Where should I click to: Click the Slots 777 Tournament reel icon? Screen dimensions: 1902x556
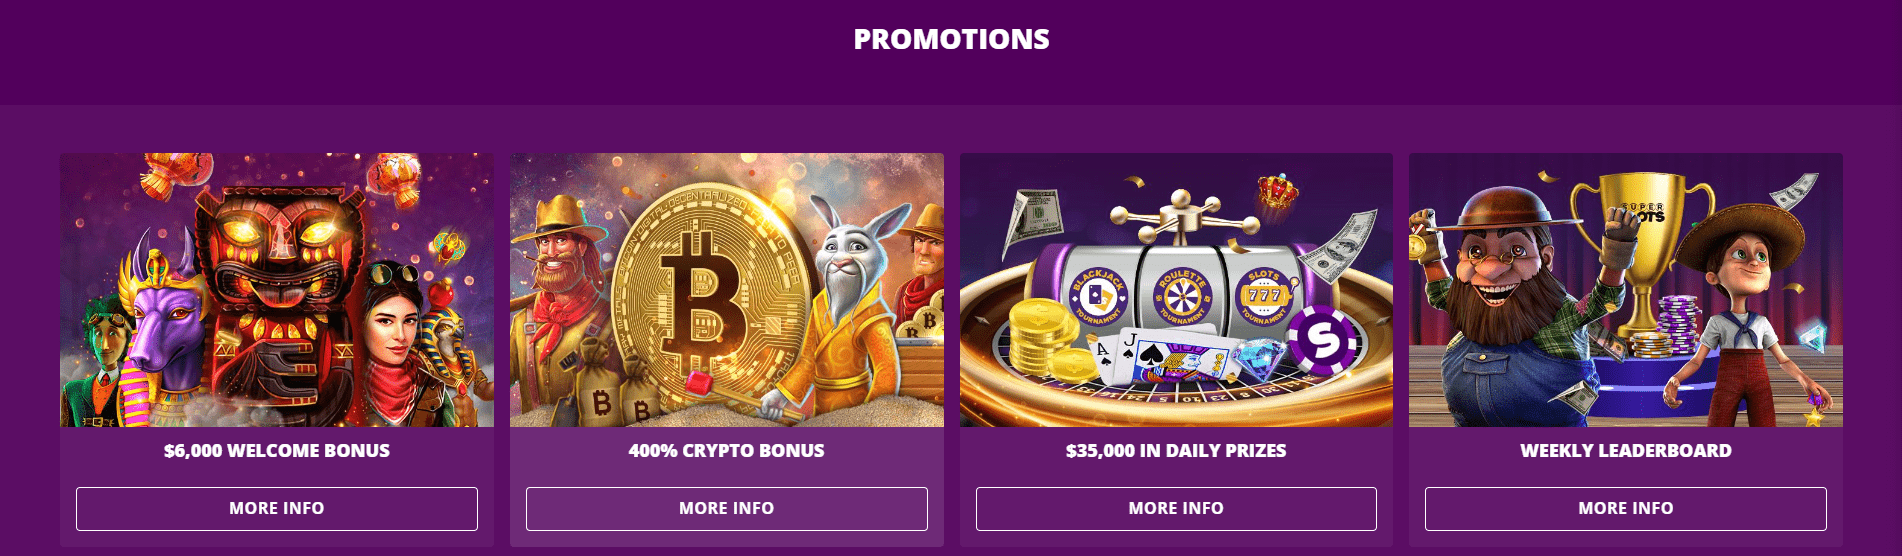coord(1264,298)
